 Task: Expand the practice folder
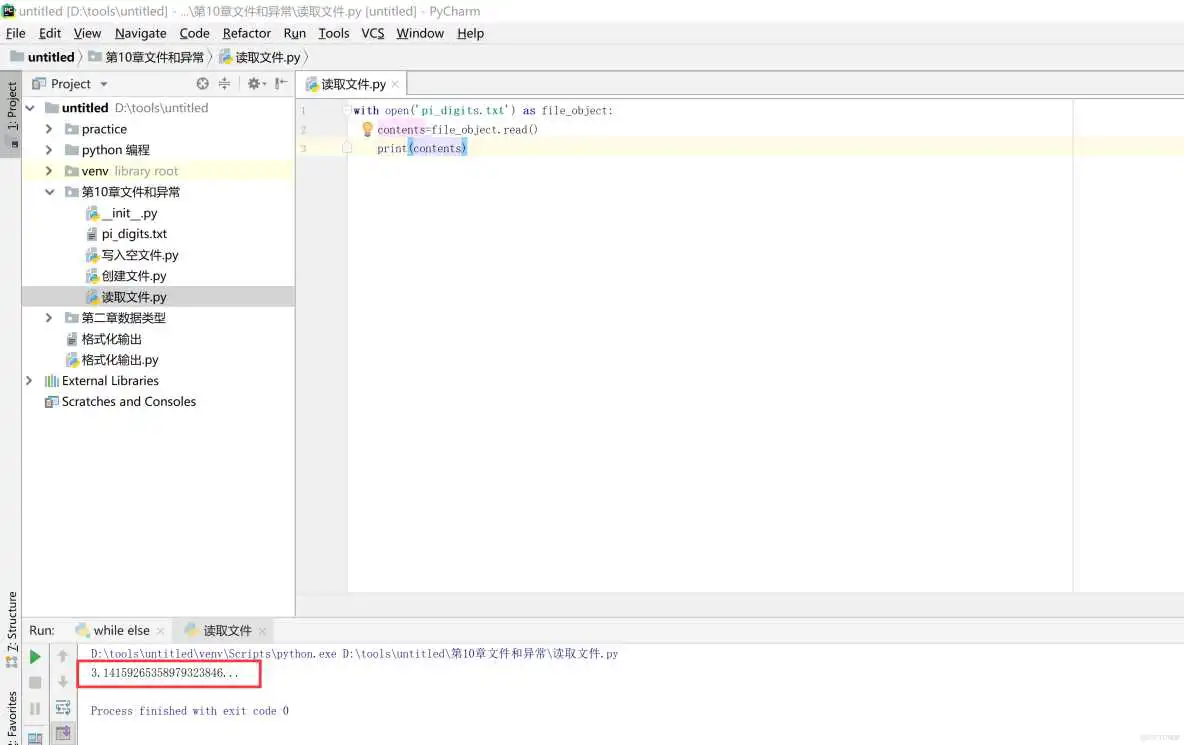pyautogui.click(x=47, y=128)
